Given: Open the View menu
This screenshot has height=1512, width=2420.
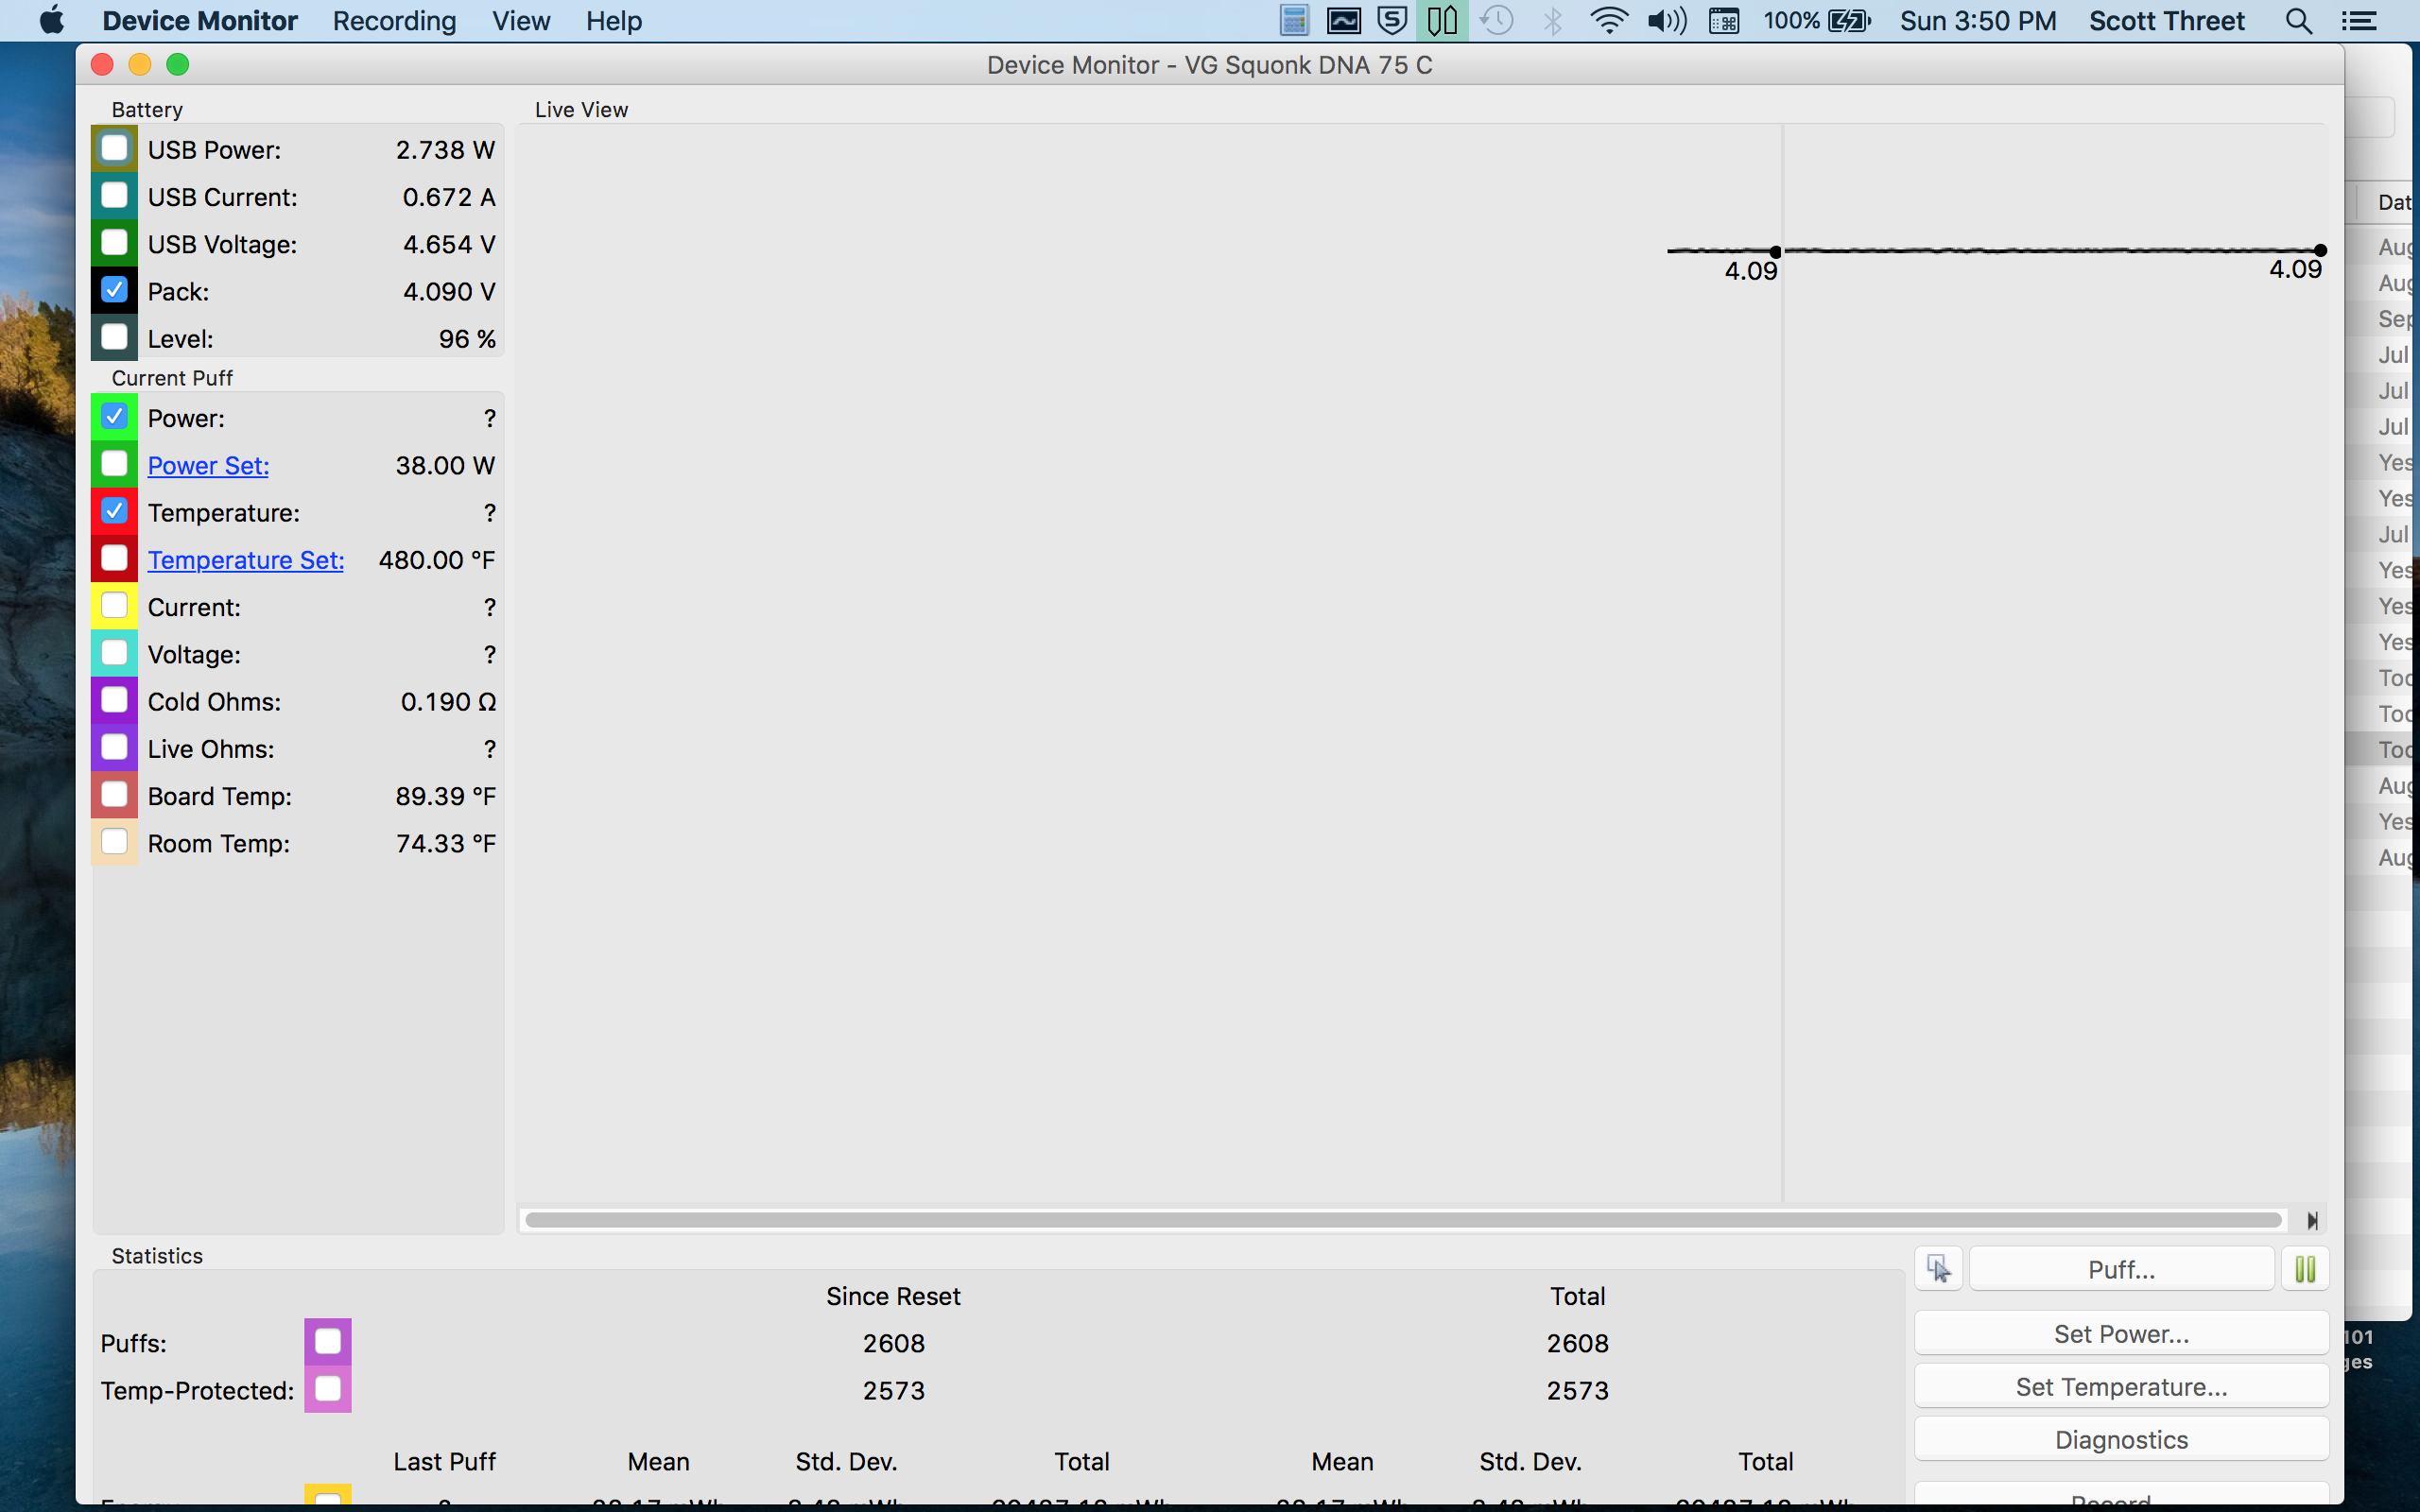Looking at the screenshot, I should (x=520, y=21).
